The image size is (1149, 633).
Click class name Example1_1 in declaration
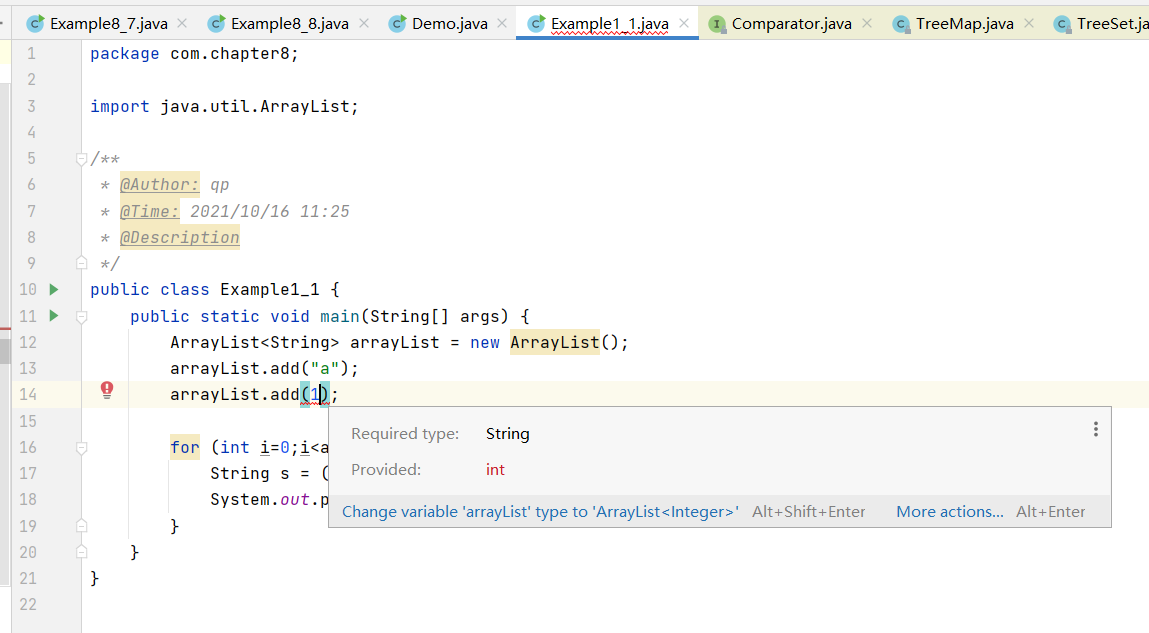(x=270, y=289)
